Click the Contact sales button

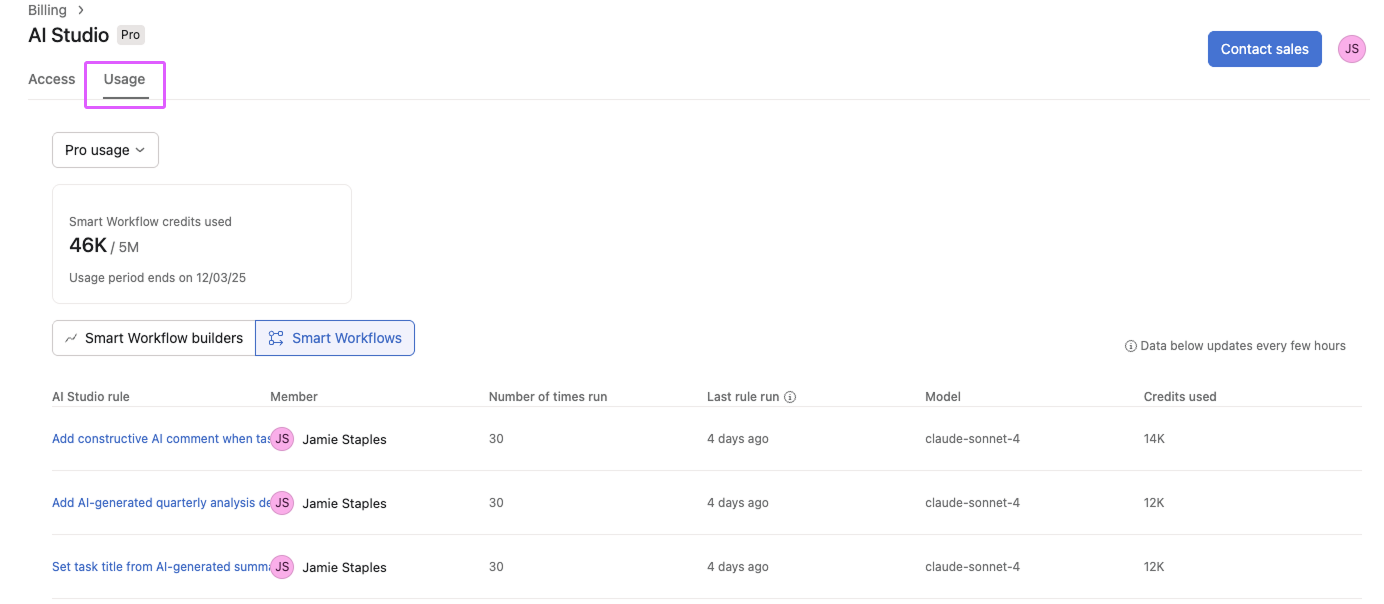pos(1264,49)
